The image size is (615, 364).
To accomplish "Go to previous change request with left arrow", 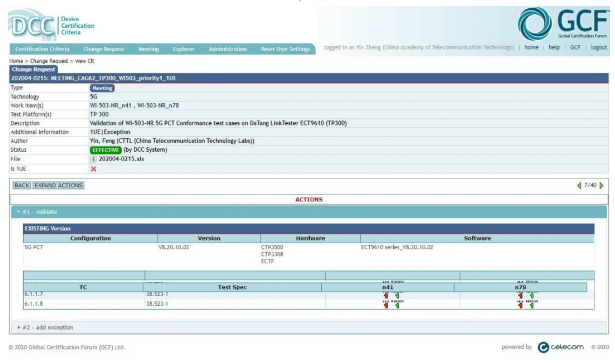I will 579,186.
